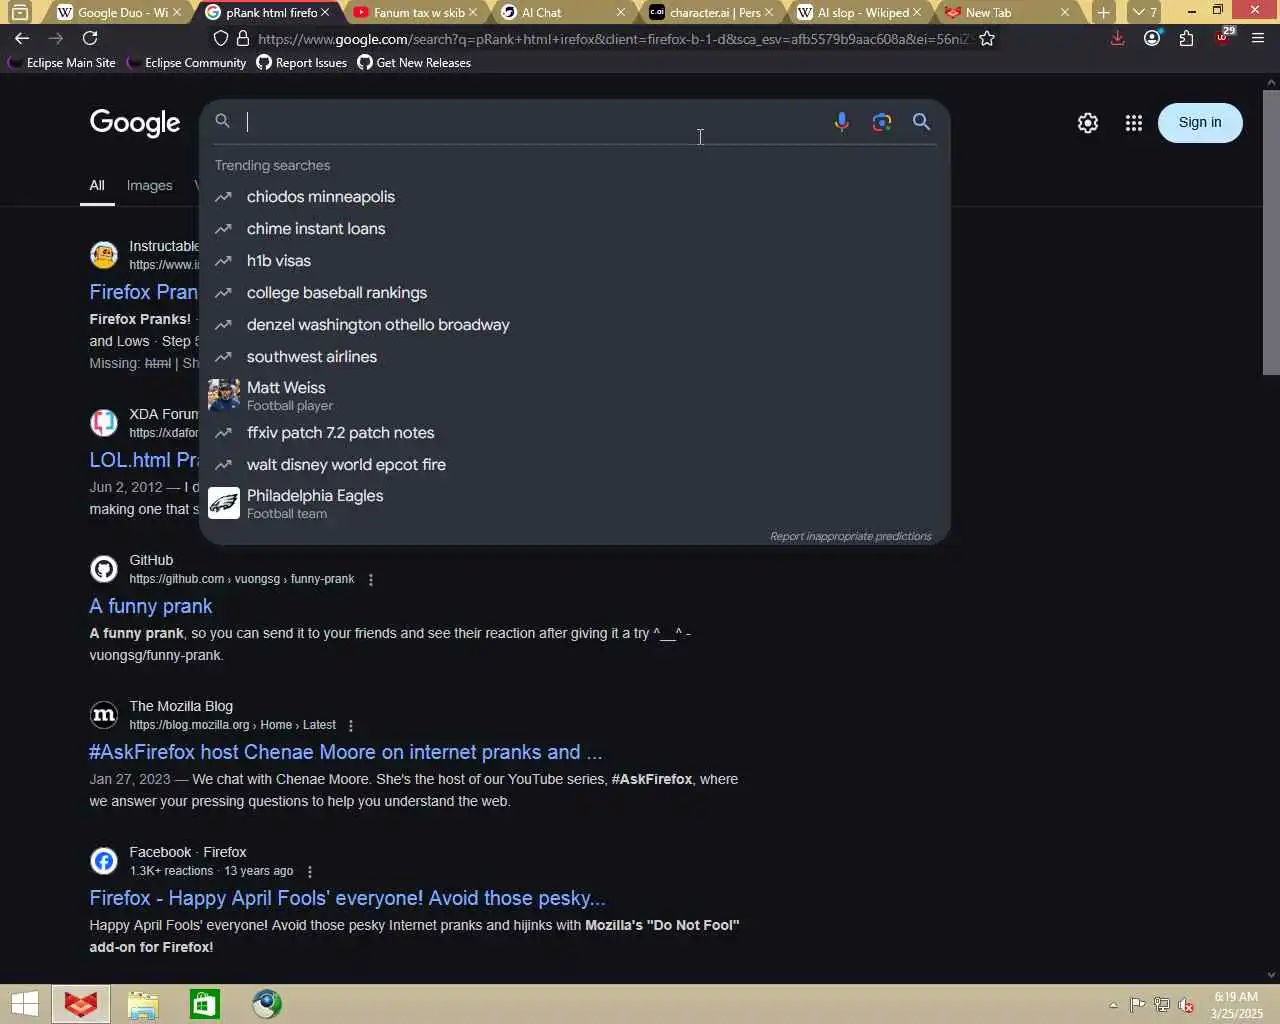Show hidden system tray icons
The image size is (1280, 1024).
[1113, 1005]
